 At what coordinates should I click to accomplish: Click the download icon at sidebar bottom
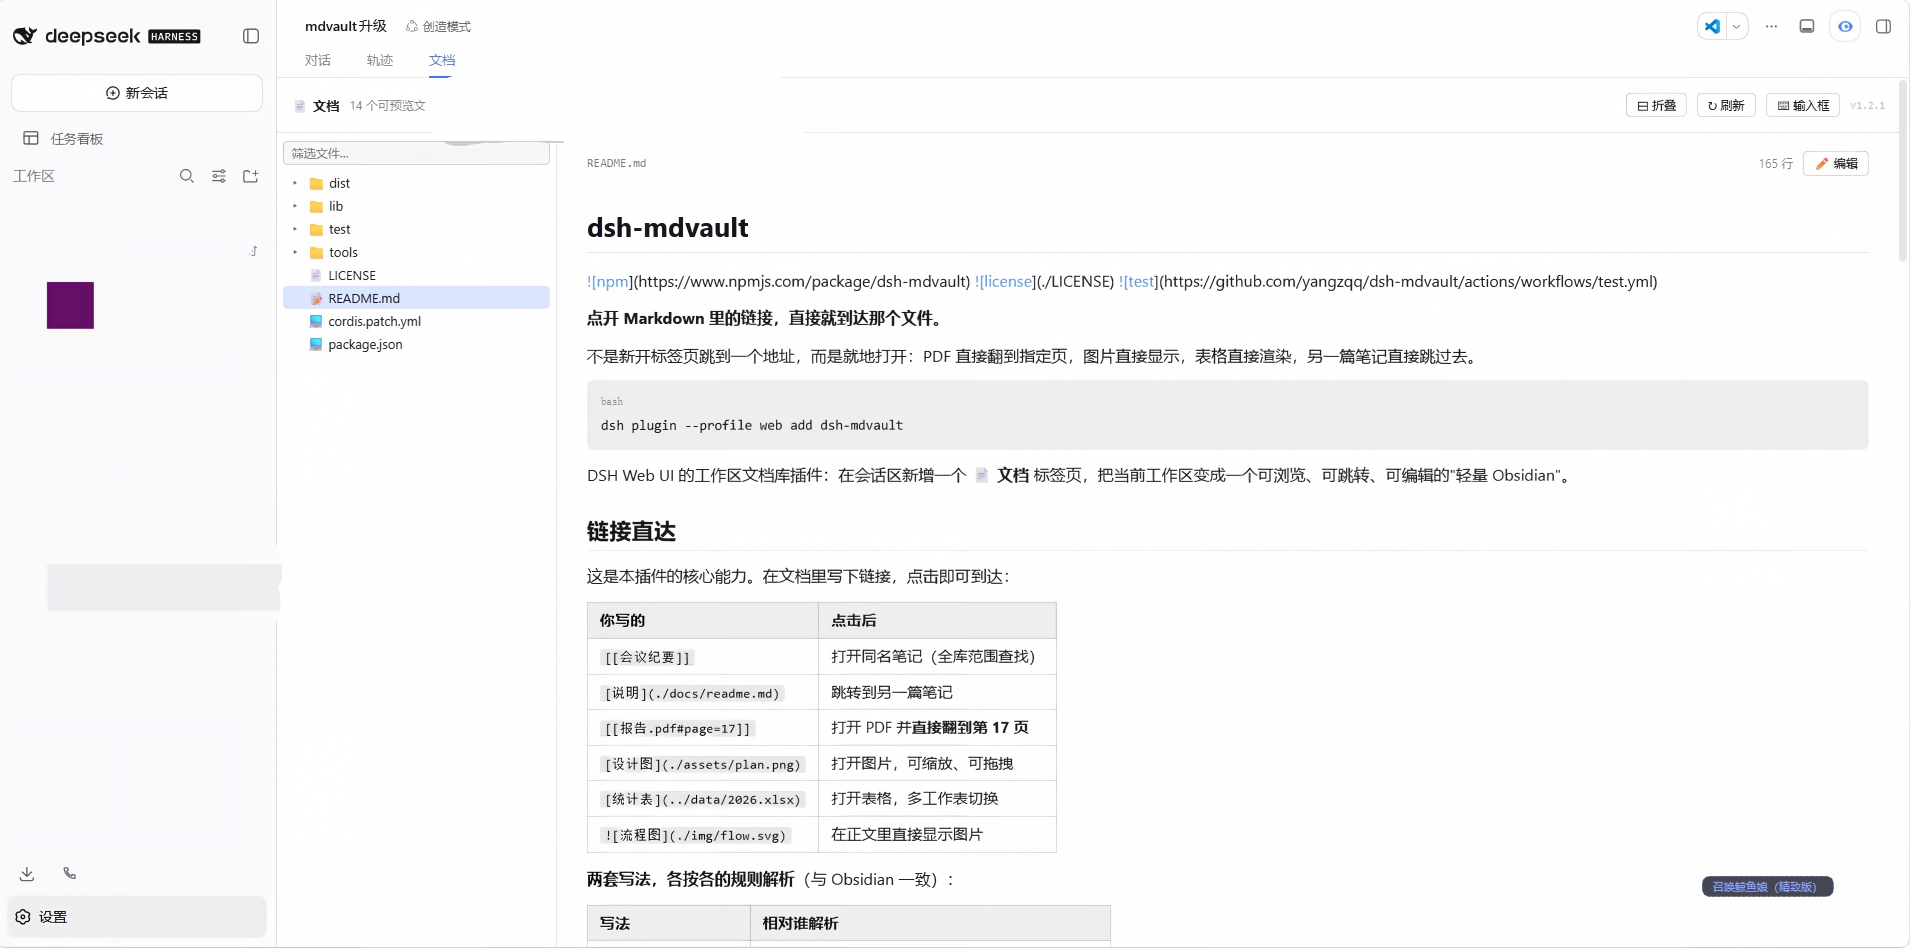(x=27, y=874)
